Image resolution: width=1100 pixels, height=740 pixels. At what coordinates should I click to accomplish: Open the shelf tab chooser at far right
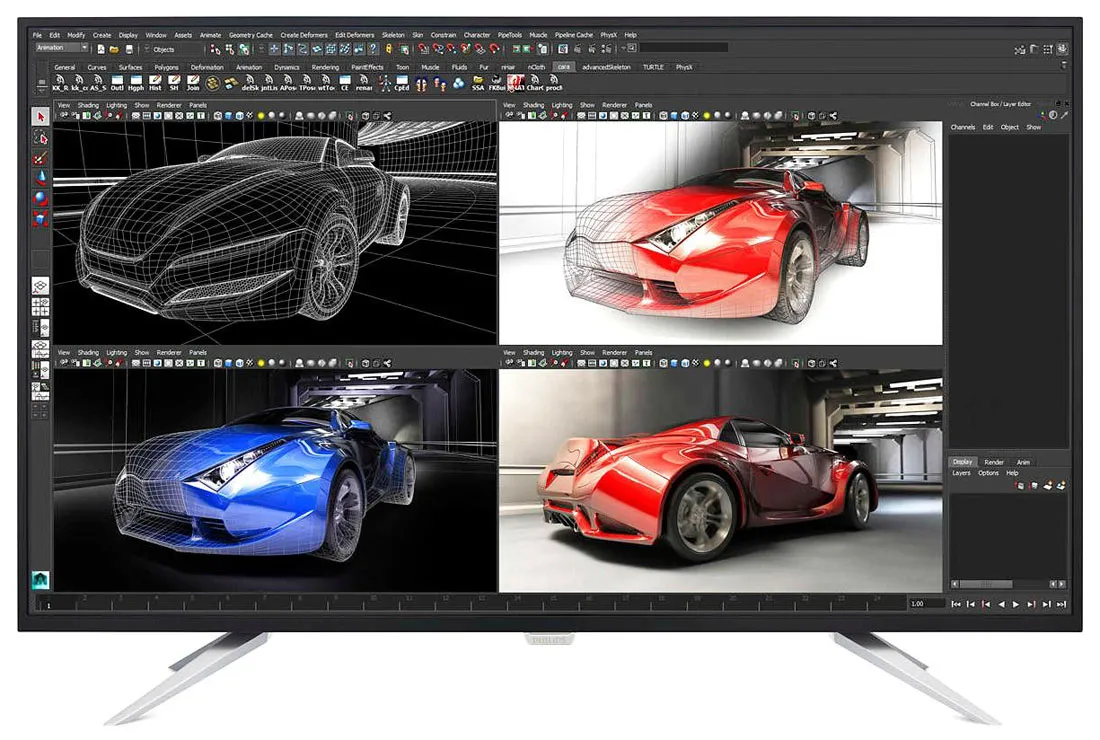click(x=1064, y=65)
